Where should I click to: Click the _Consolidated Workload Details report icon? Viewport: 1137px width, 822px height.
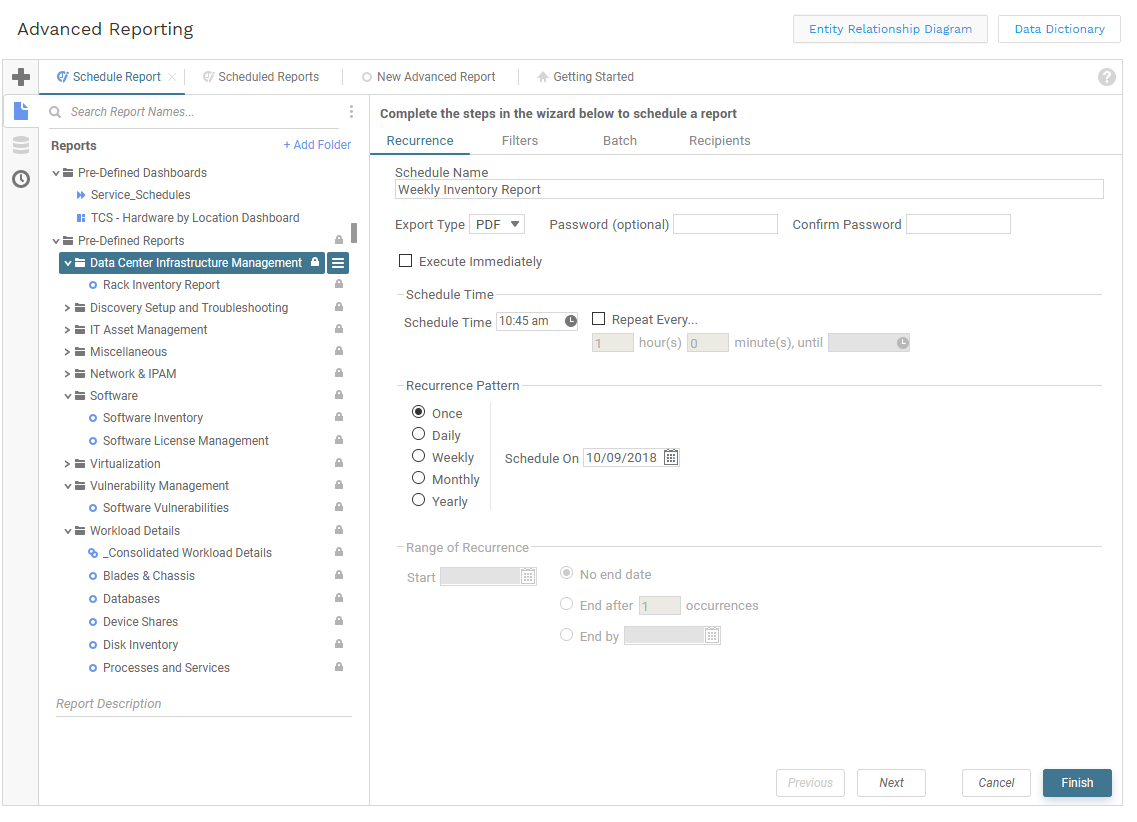pyautogui.click(x=93, y=553)
